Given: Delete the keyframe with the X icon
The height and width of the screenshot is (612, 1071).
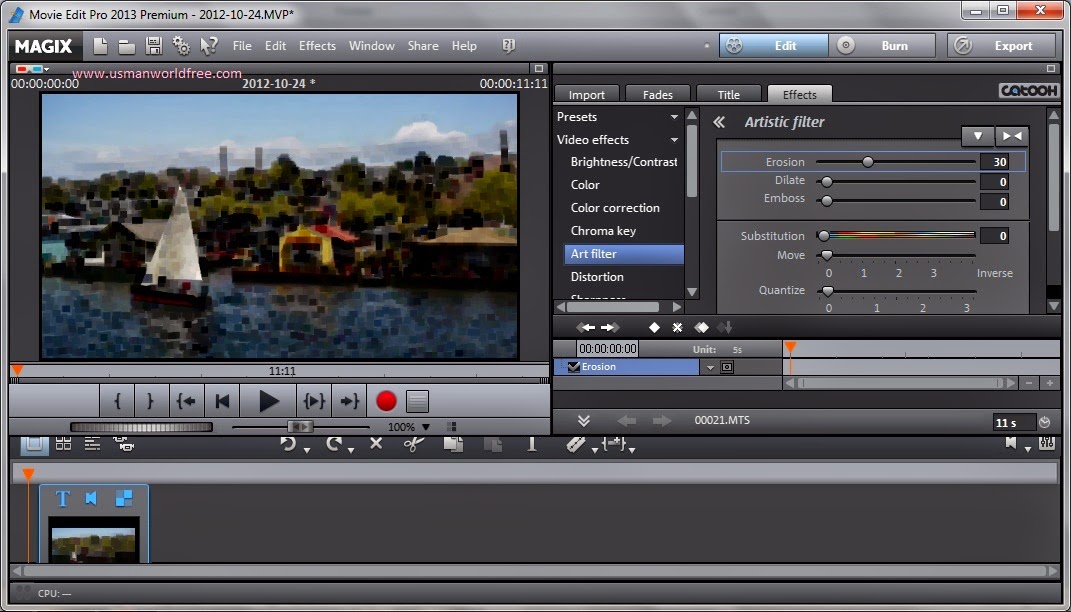Looking at the screenshot, I should coord(677,328).
